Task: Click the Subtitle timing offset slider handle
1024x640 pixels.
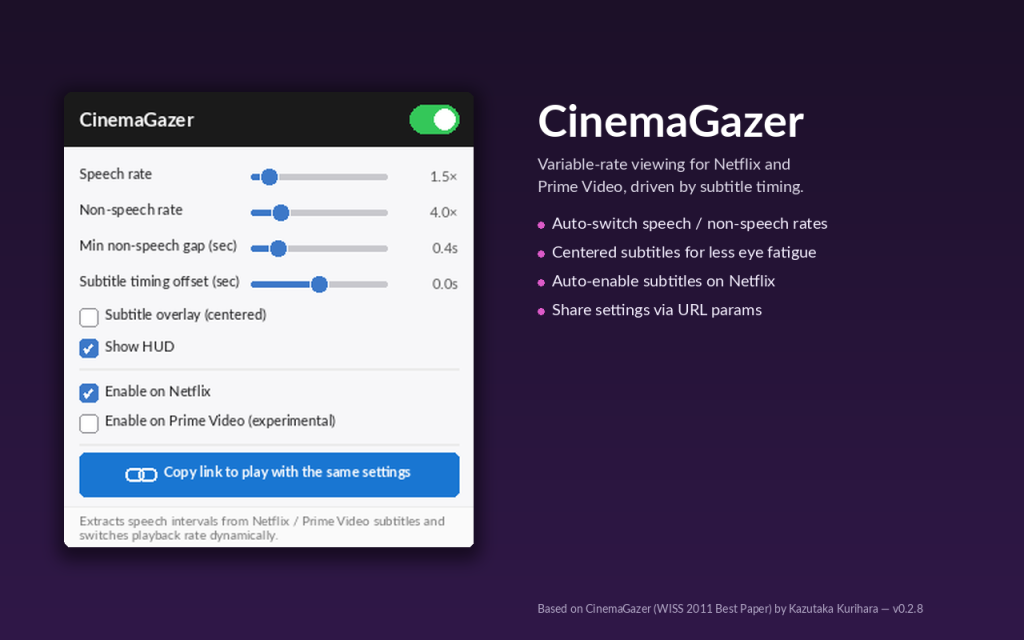Action: click(319, 285)
